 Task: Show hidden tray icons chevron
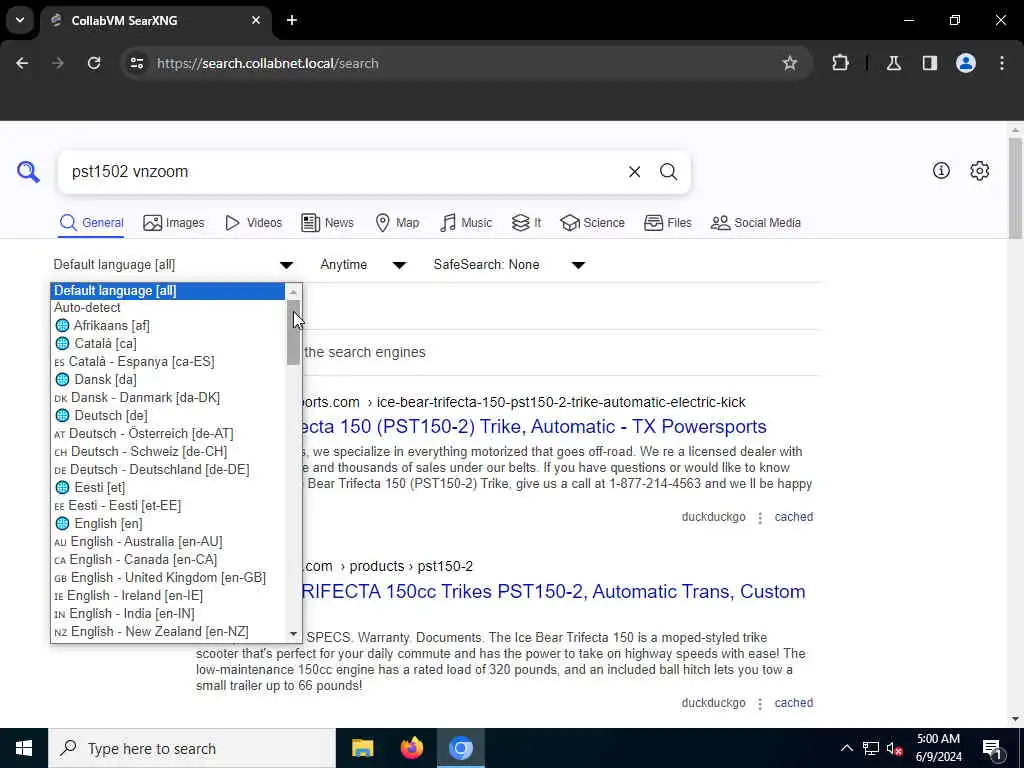click(x=846, y=748)
